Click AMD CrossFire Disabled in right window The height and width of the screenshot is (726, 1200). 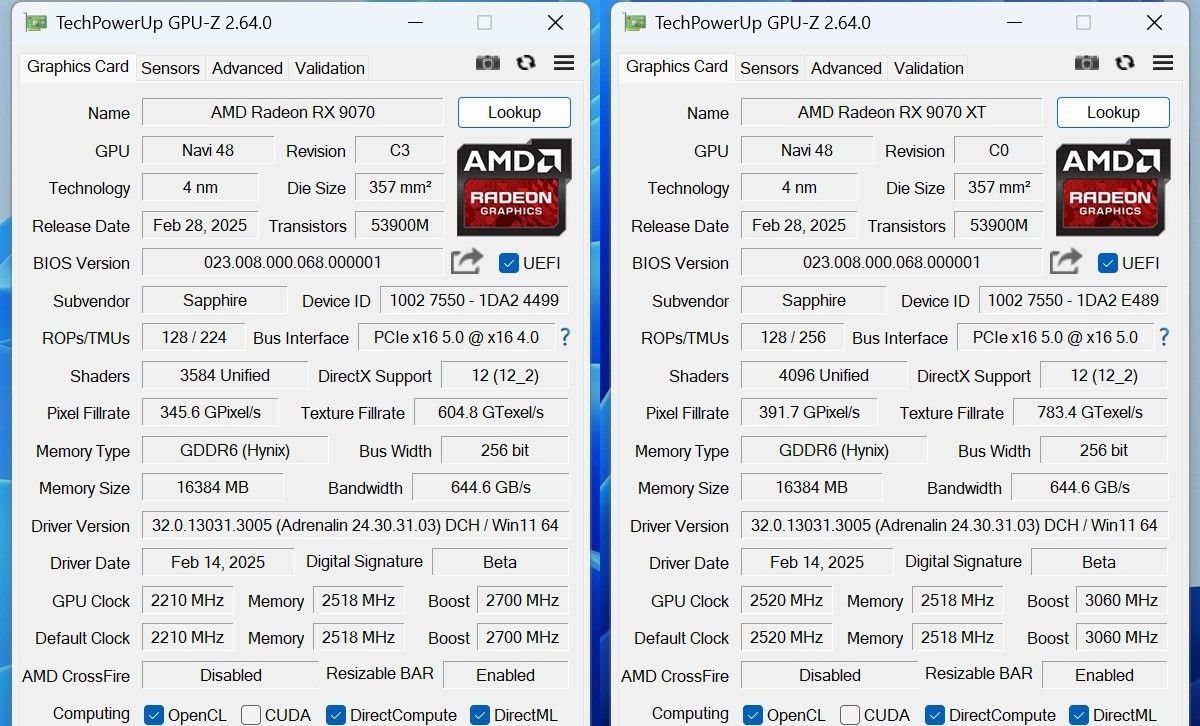pyautogui.click(x=829, y=675)
